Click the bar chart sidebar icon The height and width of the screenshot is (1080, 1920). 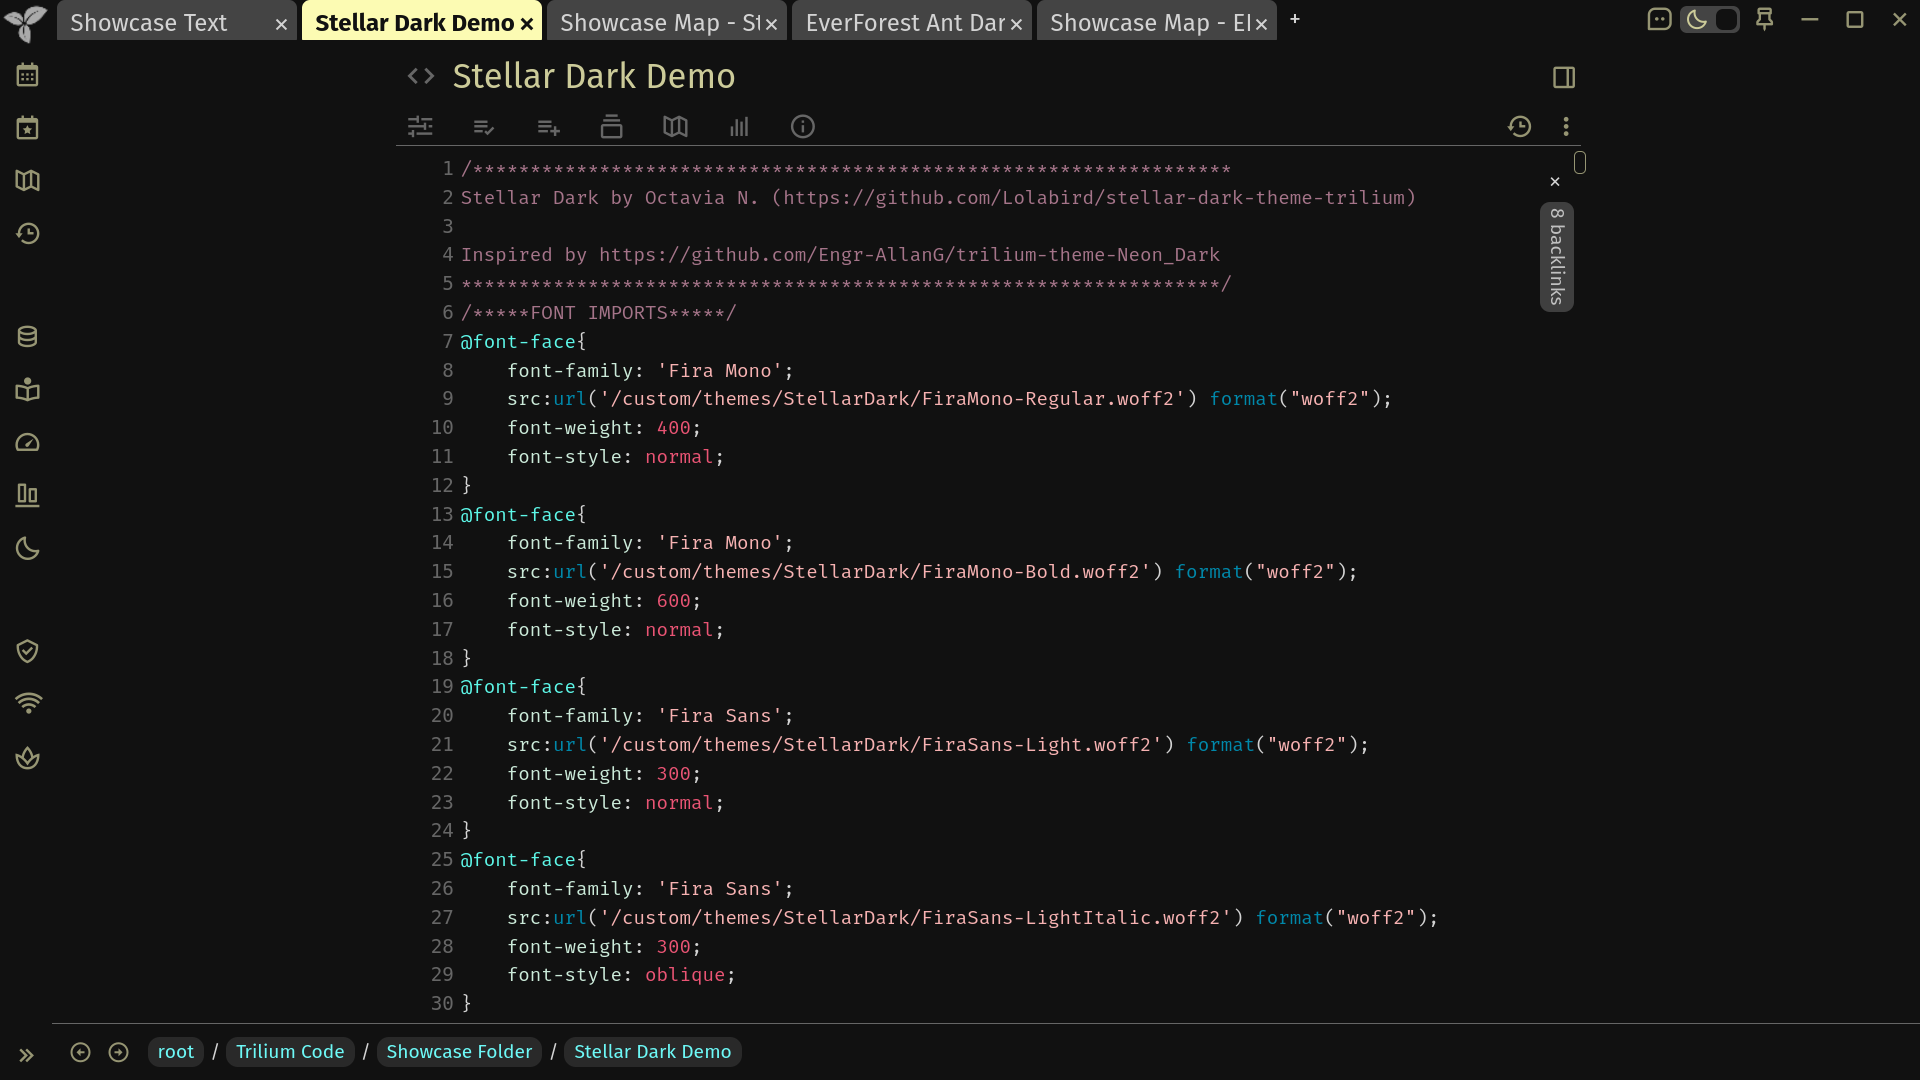(27, 496)
